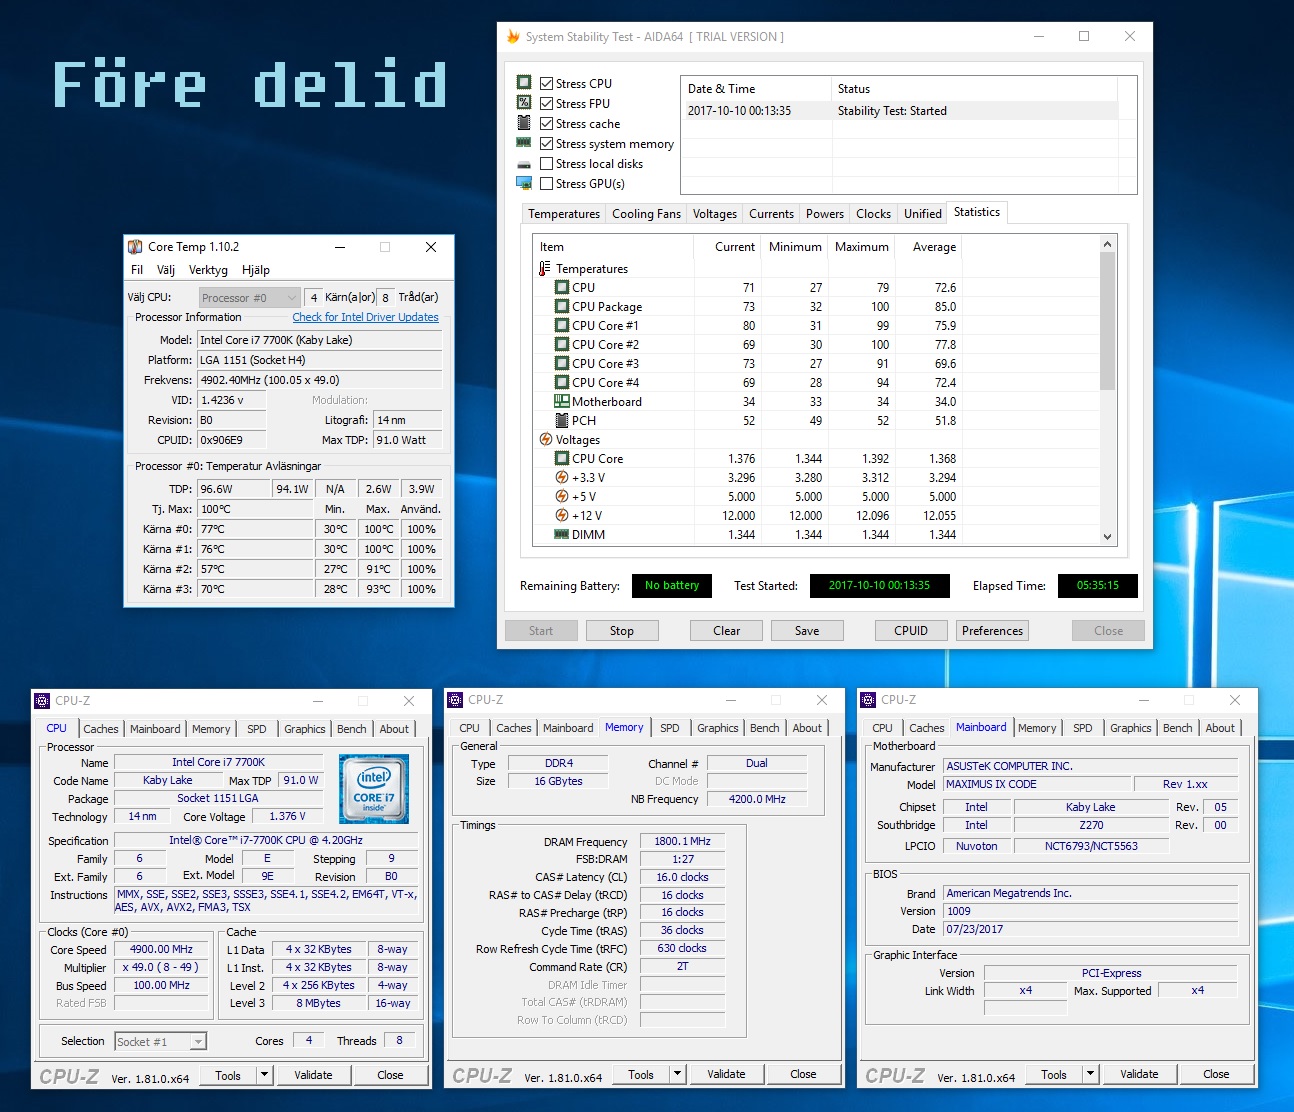Click the Core Temp title bar icon
1294x1112 pixels.
pos(135,247)
